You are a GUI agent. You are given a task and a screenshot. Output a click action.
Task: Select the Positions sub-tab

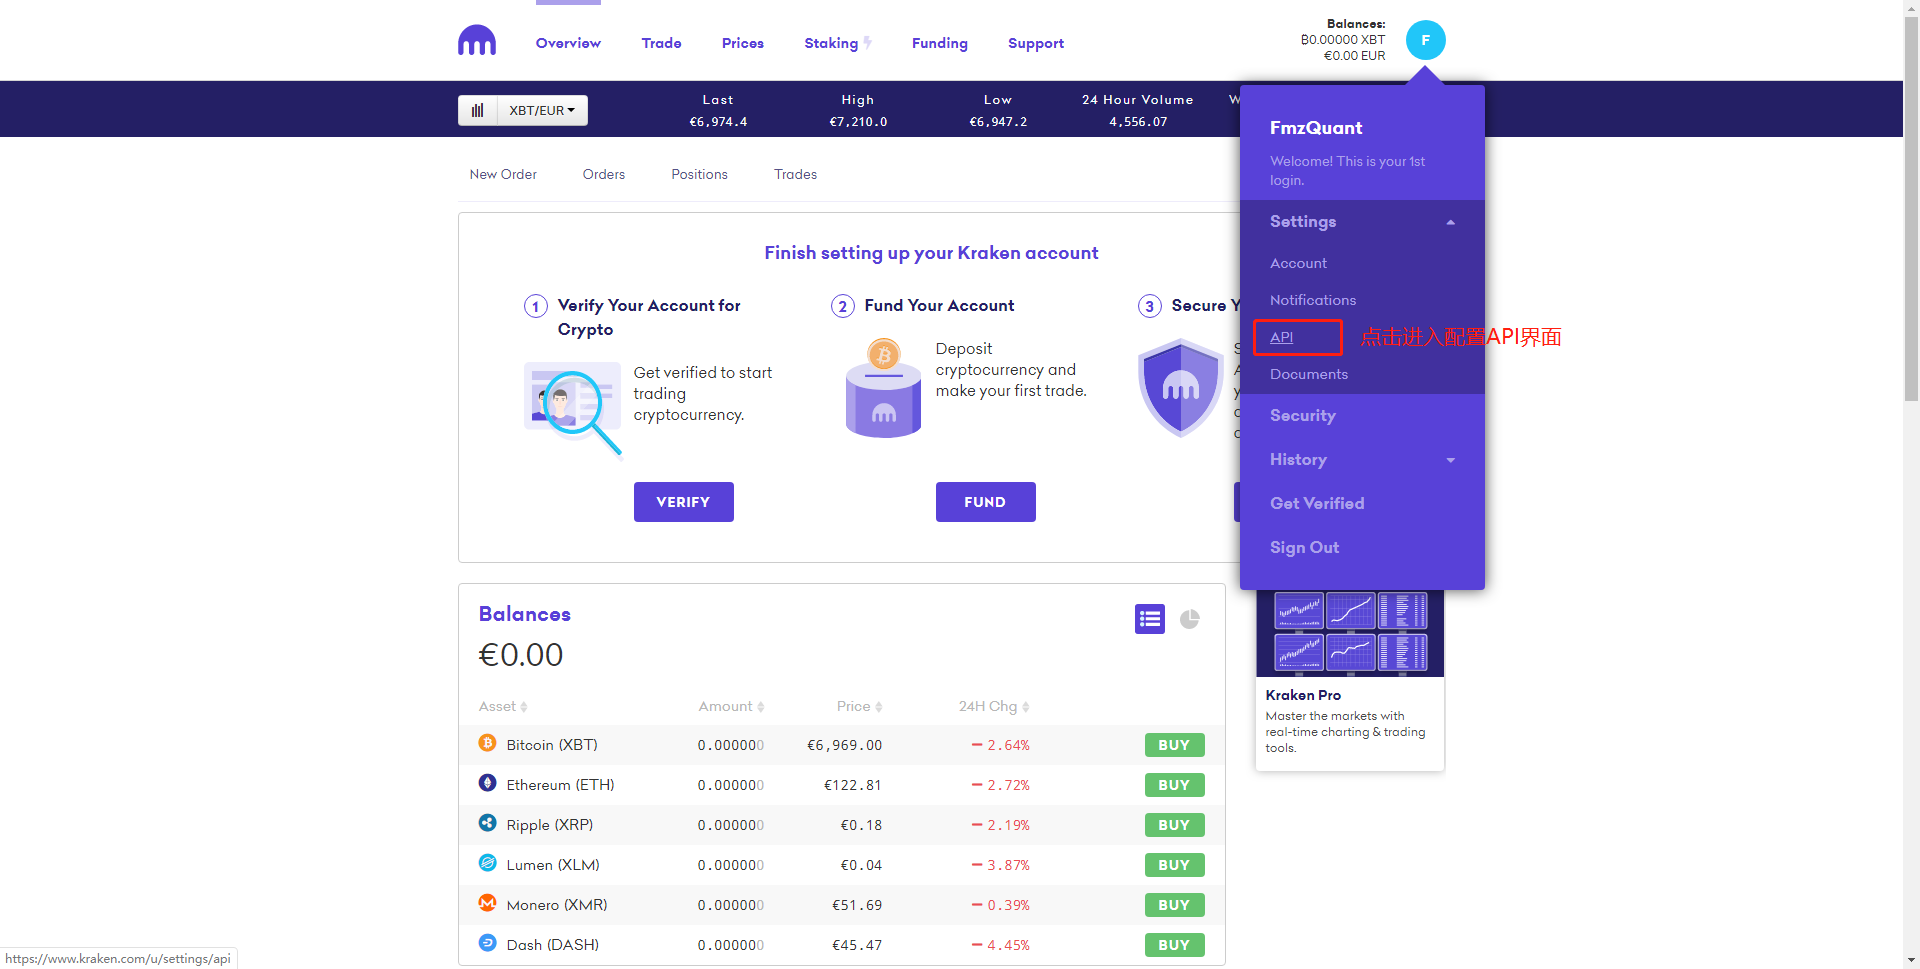click(x=700, y=174)
